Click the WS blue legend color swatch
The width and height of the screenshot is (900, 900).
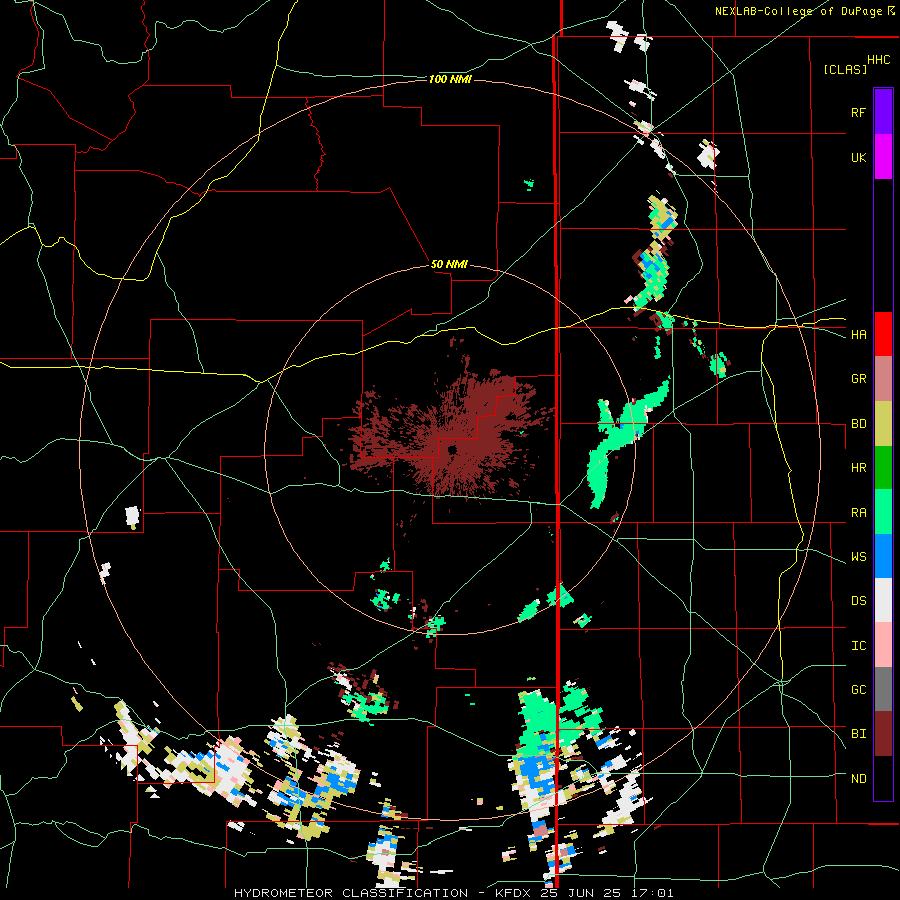(x=883, y=556)
